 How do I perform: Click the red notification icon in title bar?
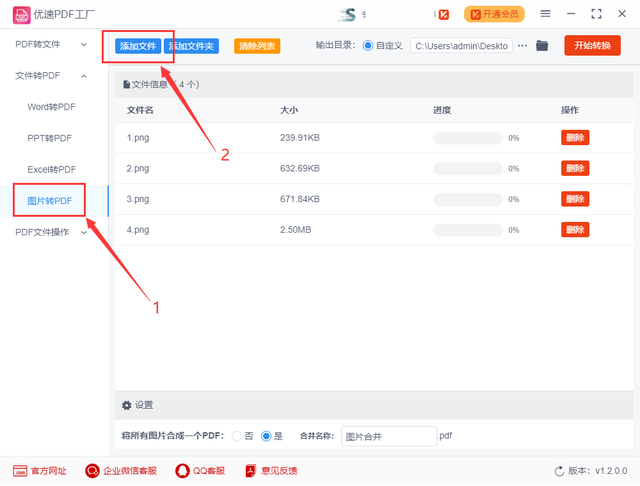click(444, 15)
